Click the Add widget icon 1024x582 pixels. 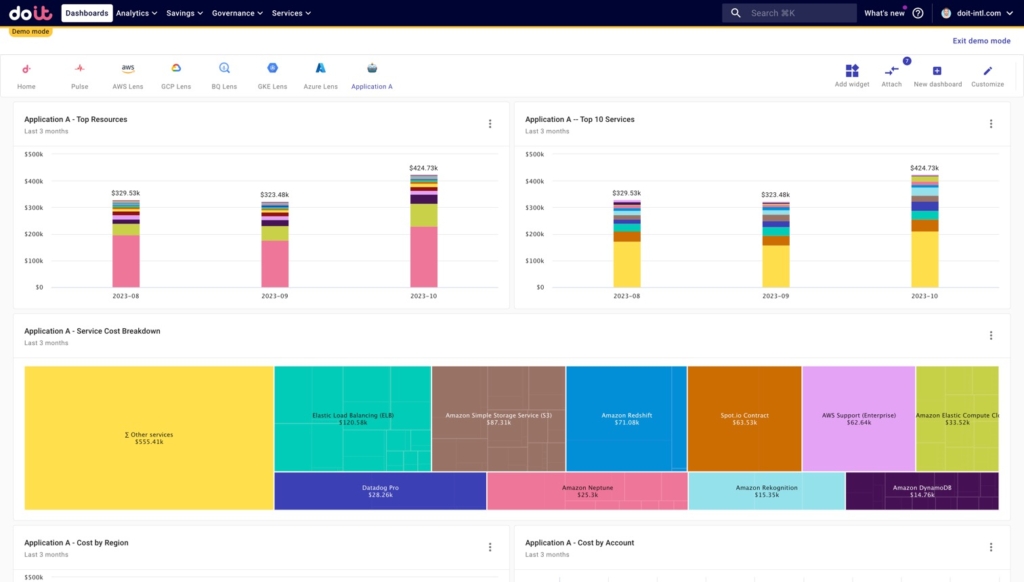852,71
